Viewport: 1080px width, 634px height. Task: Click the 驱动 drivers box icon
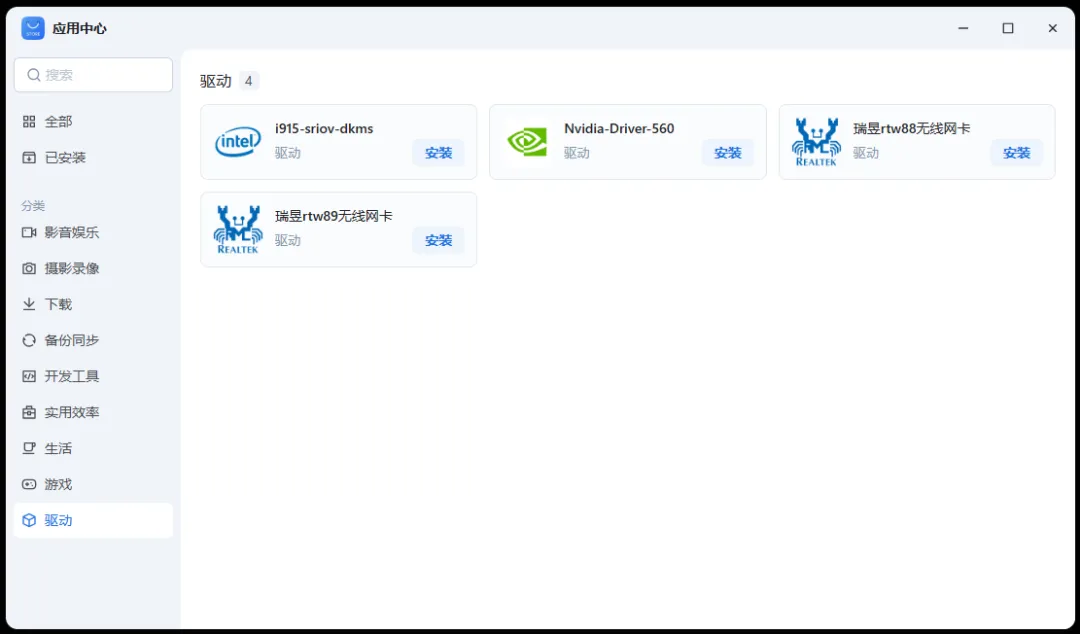[x=29, y=520]
